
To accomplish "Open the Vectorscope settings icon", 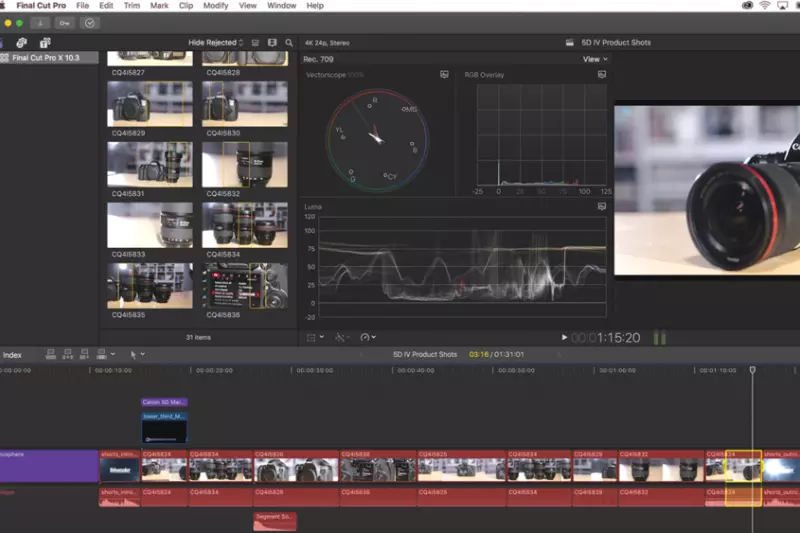I will (444, 74).
